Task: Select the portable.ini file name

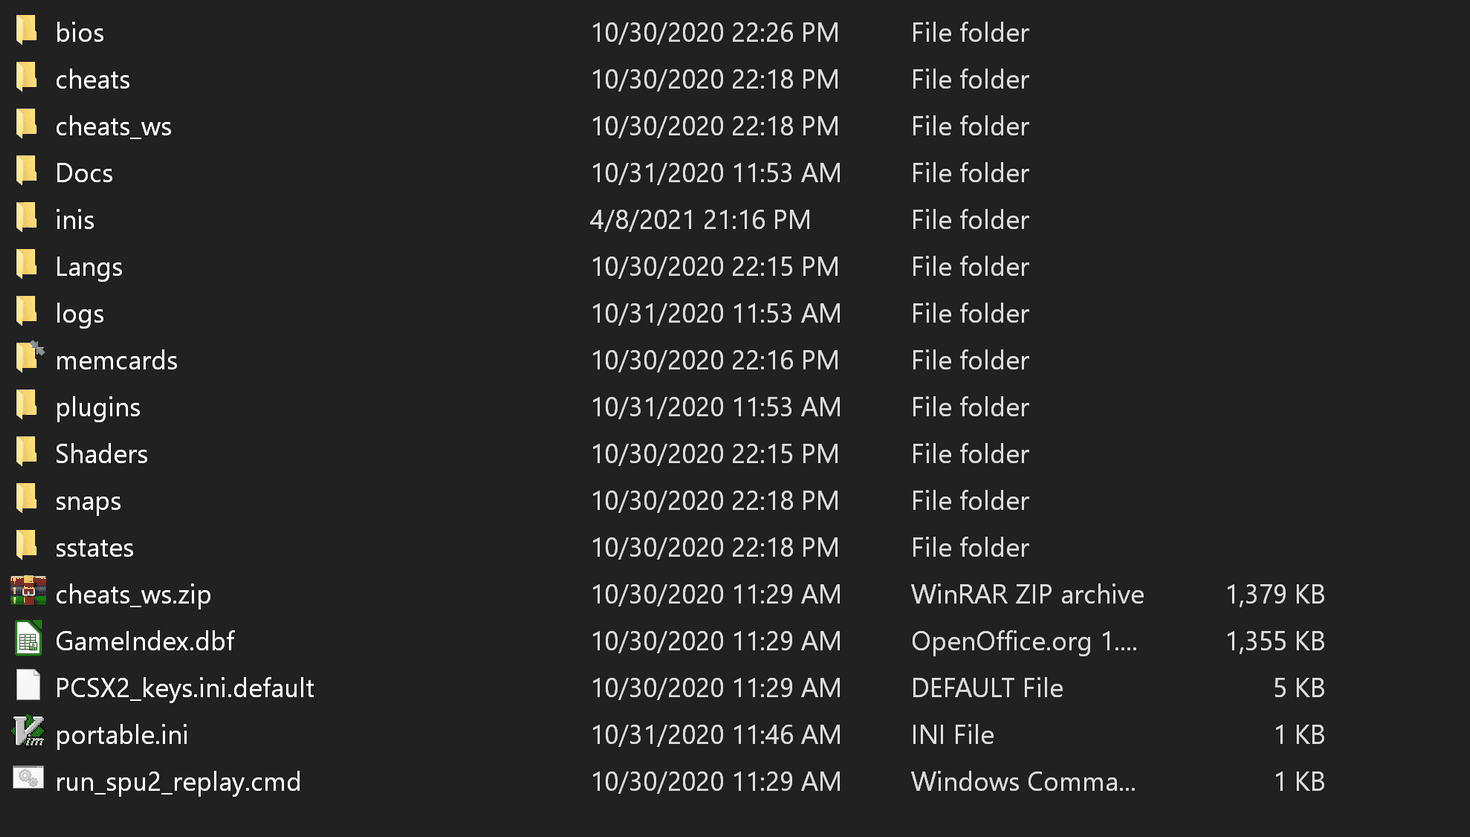Action: 122,735
